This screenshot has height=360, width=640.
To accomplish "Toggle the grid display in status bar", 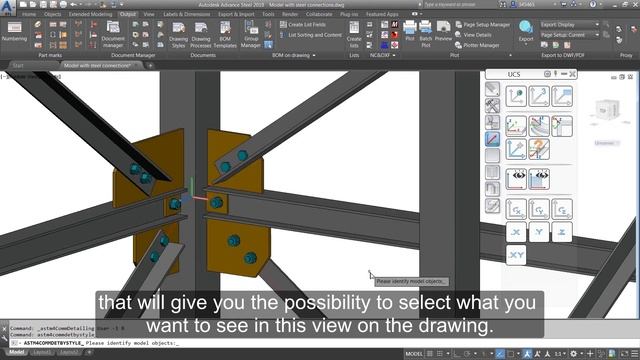I will pos(429,353).
